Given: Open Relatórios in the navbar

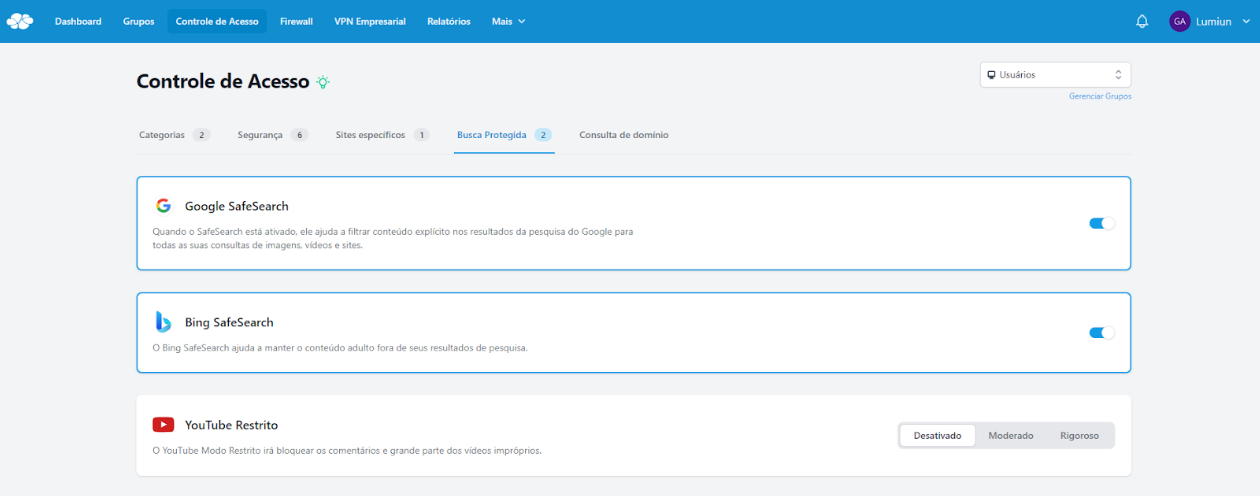Looking at the screenshot, I should click(449, 21).
